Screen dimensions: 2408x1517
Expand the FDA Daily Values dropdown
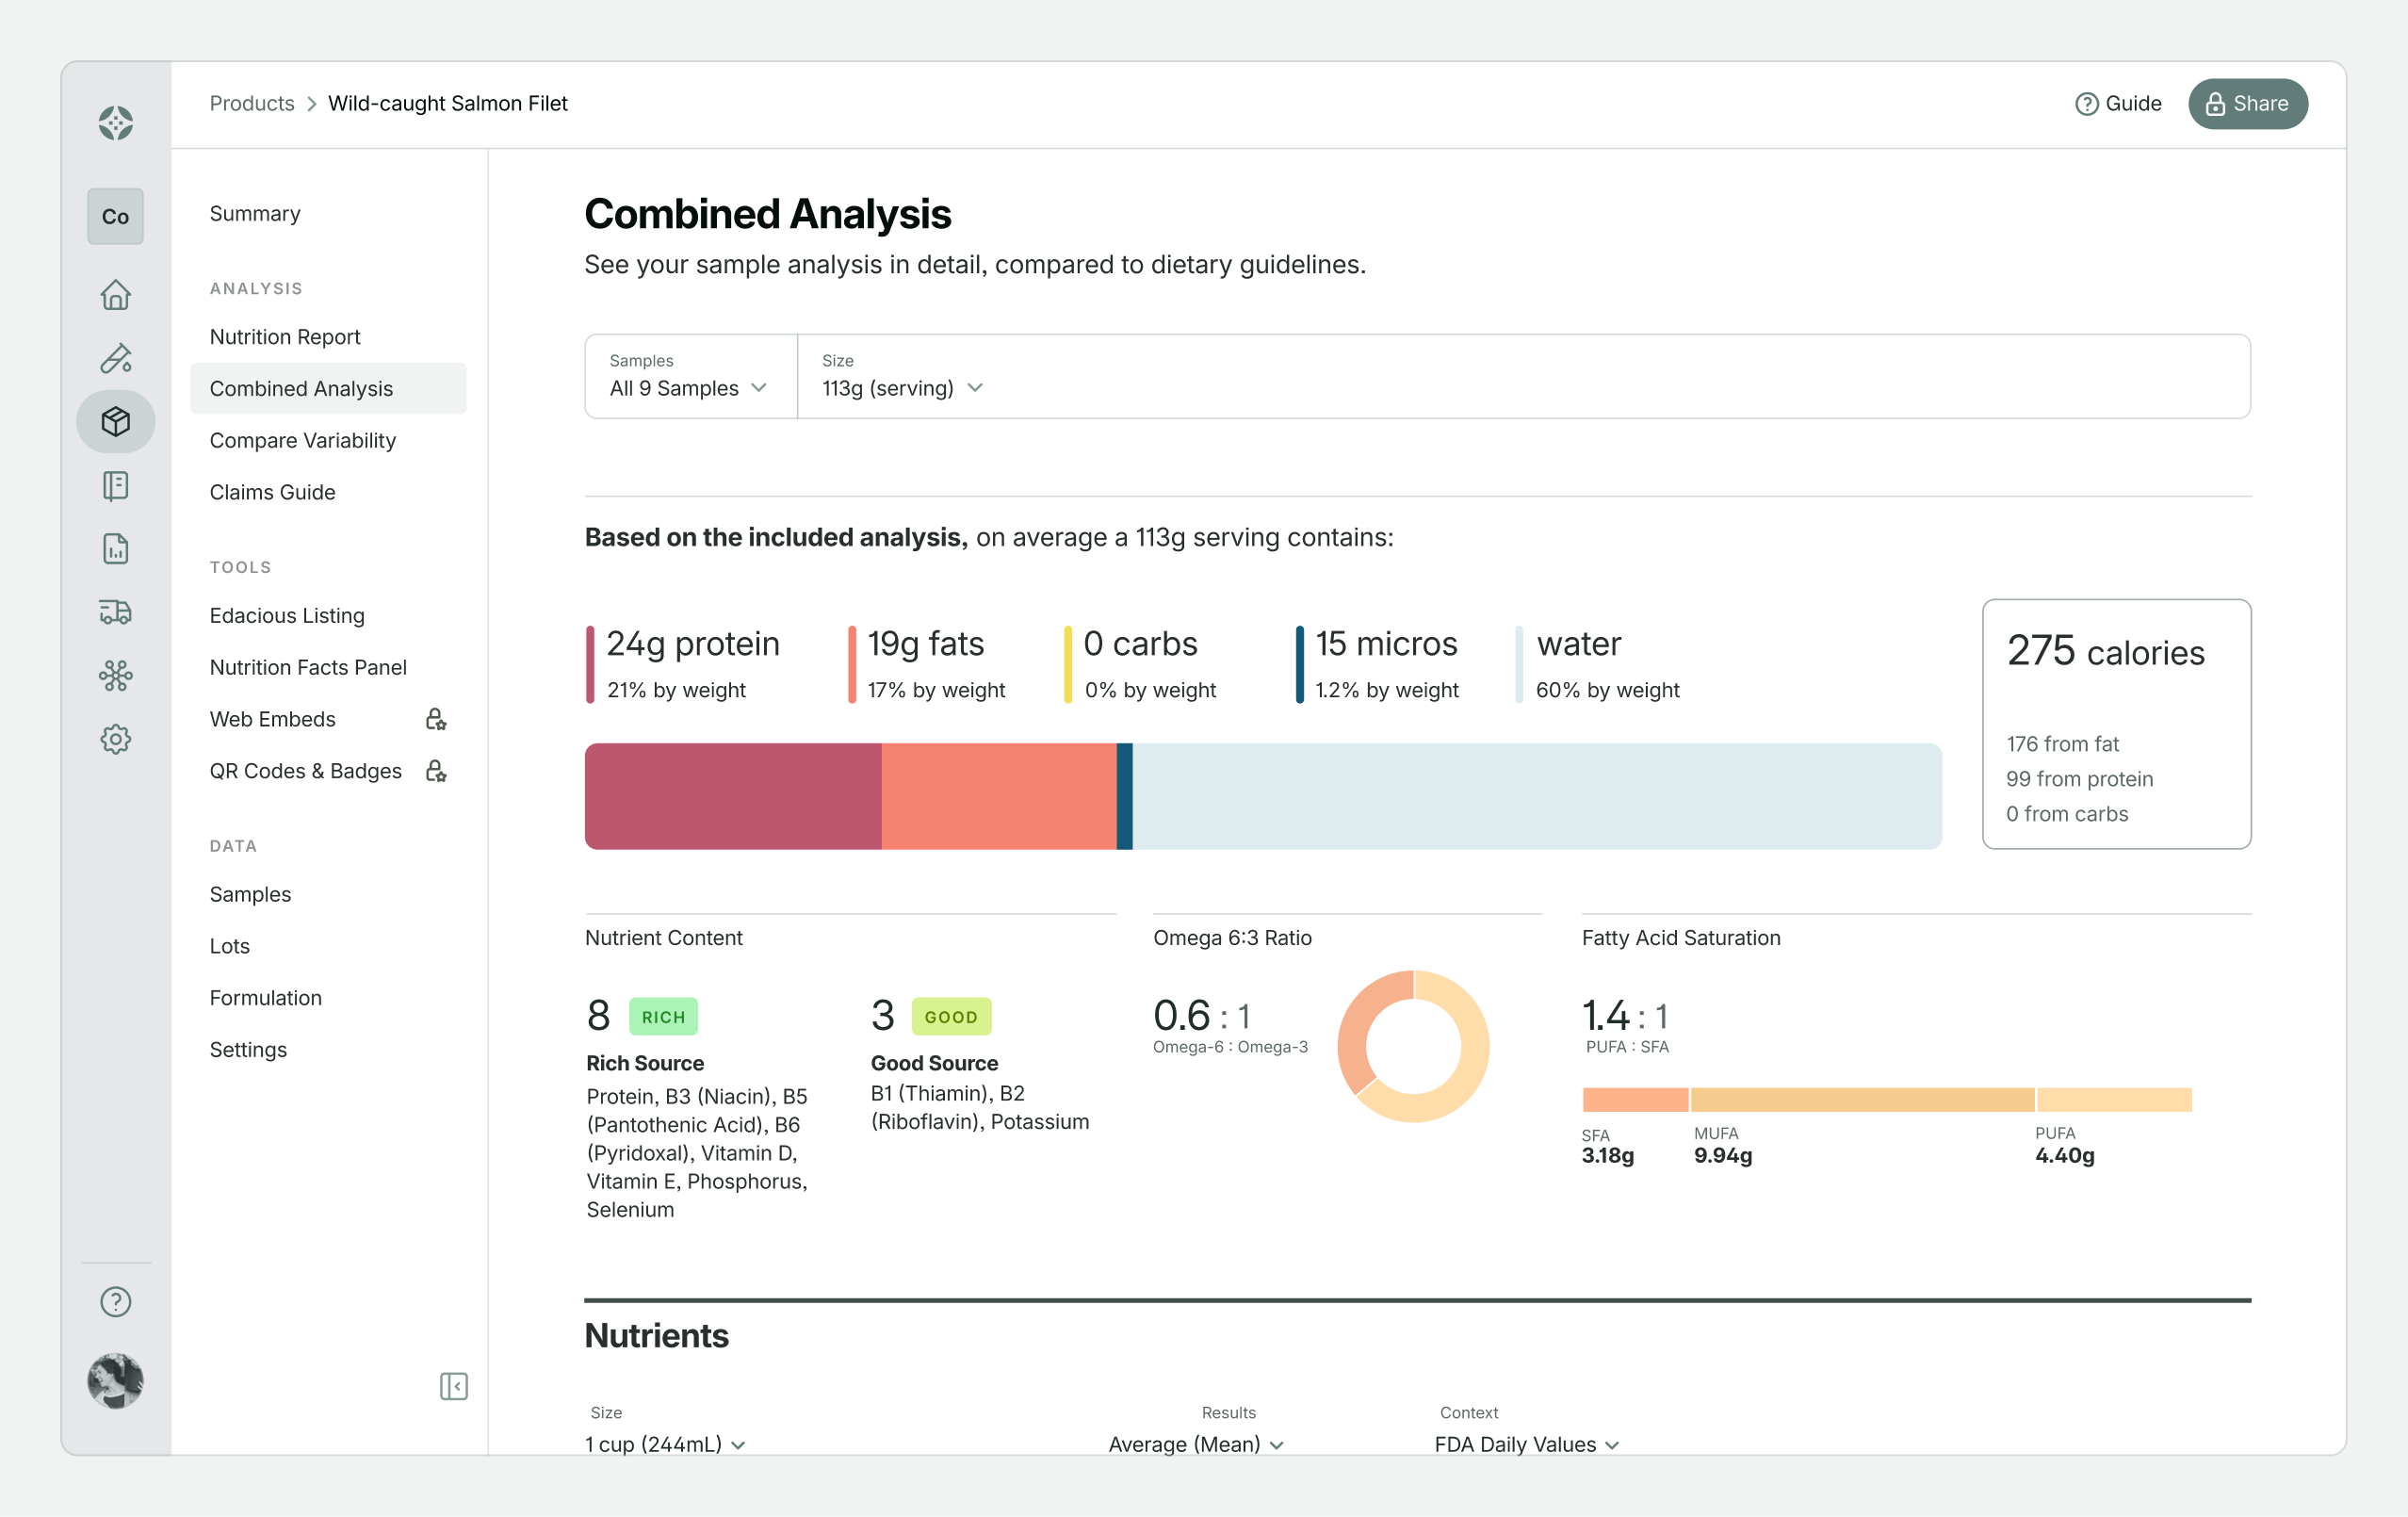pyautogui.click(x=1526, y=1444)
